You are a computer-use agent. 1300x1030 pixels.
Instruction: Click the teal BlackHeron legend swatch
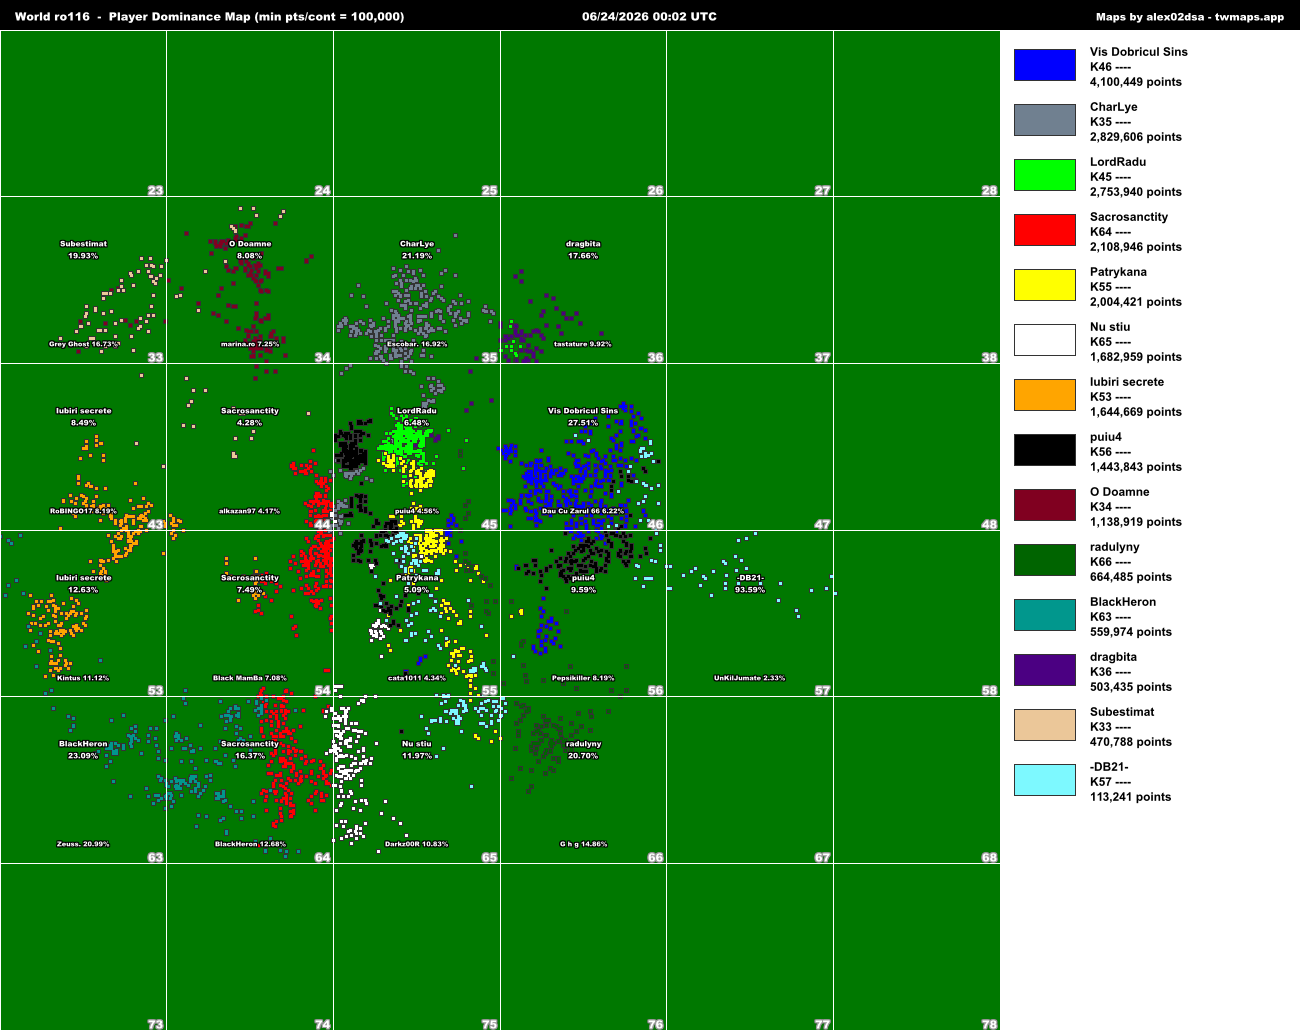pyautogui.click(x=1045, y=615)
